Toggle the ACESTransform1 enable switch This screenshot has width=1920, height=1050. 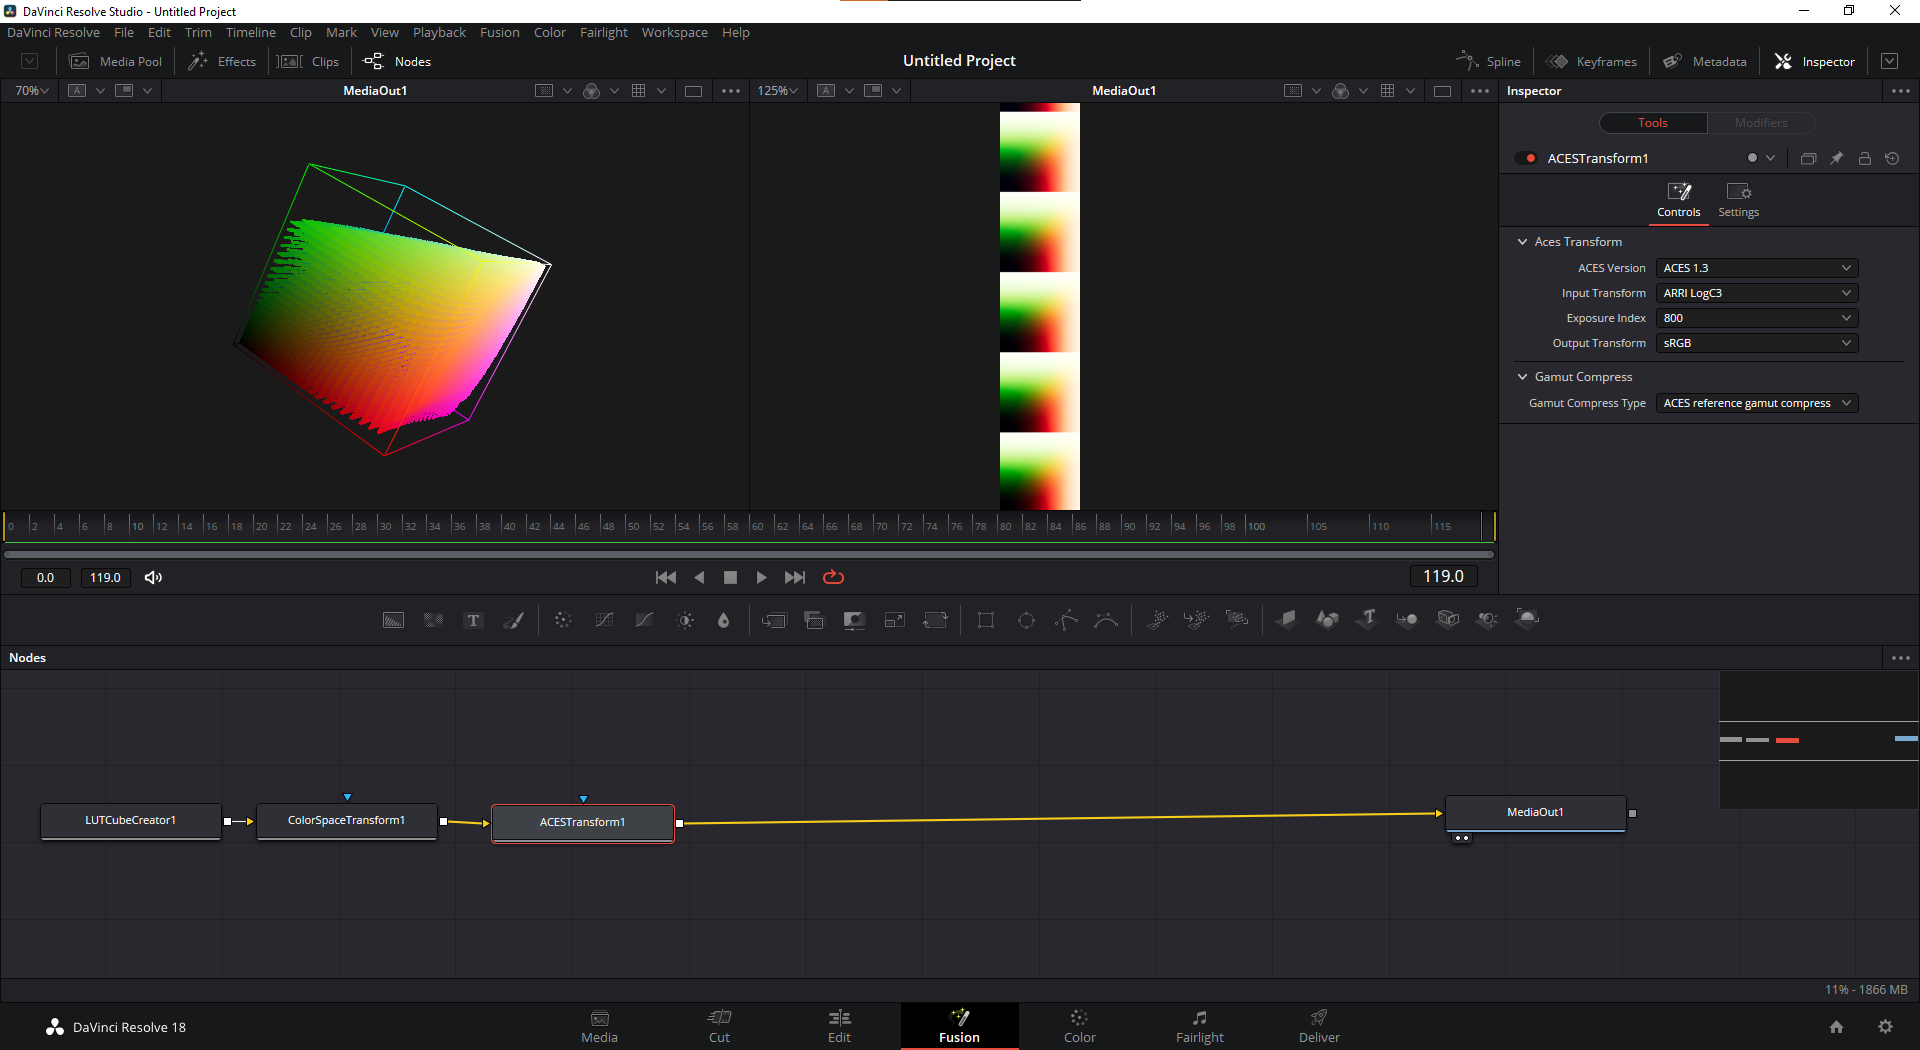pos(1526,159)
